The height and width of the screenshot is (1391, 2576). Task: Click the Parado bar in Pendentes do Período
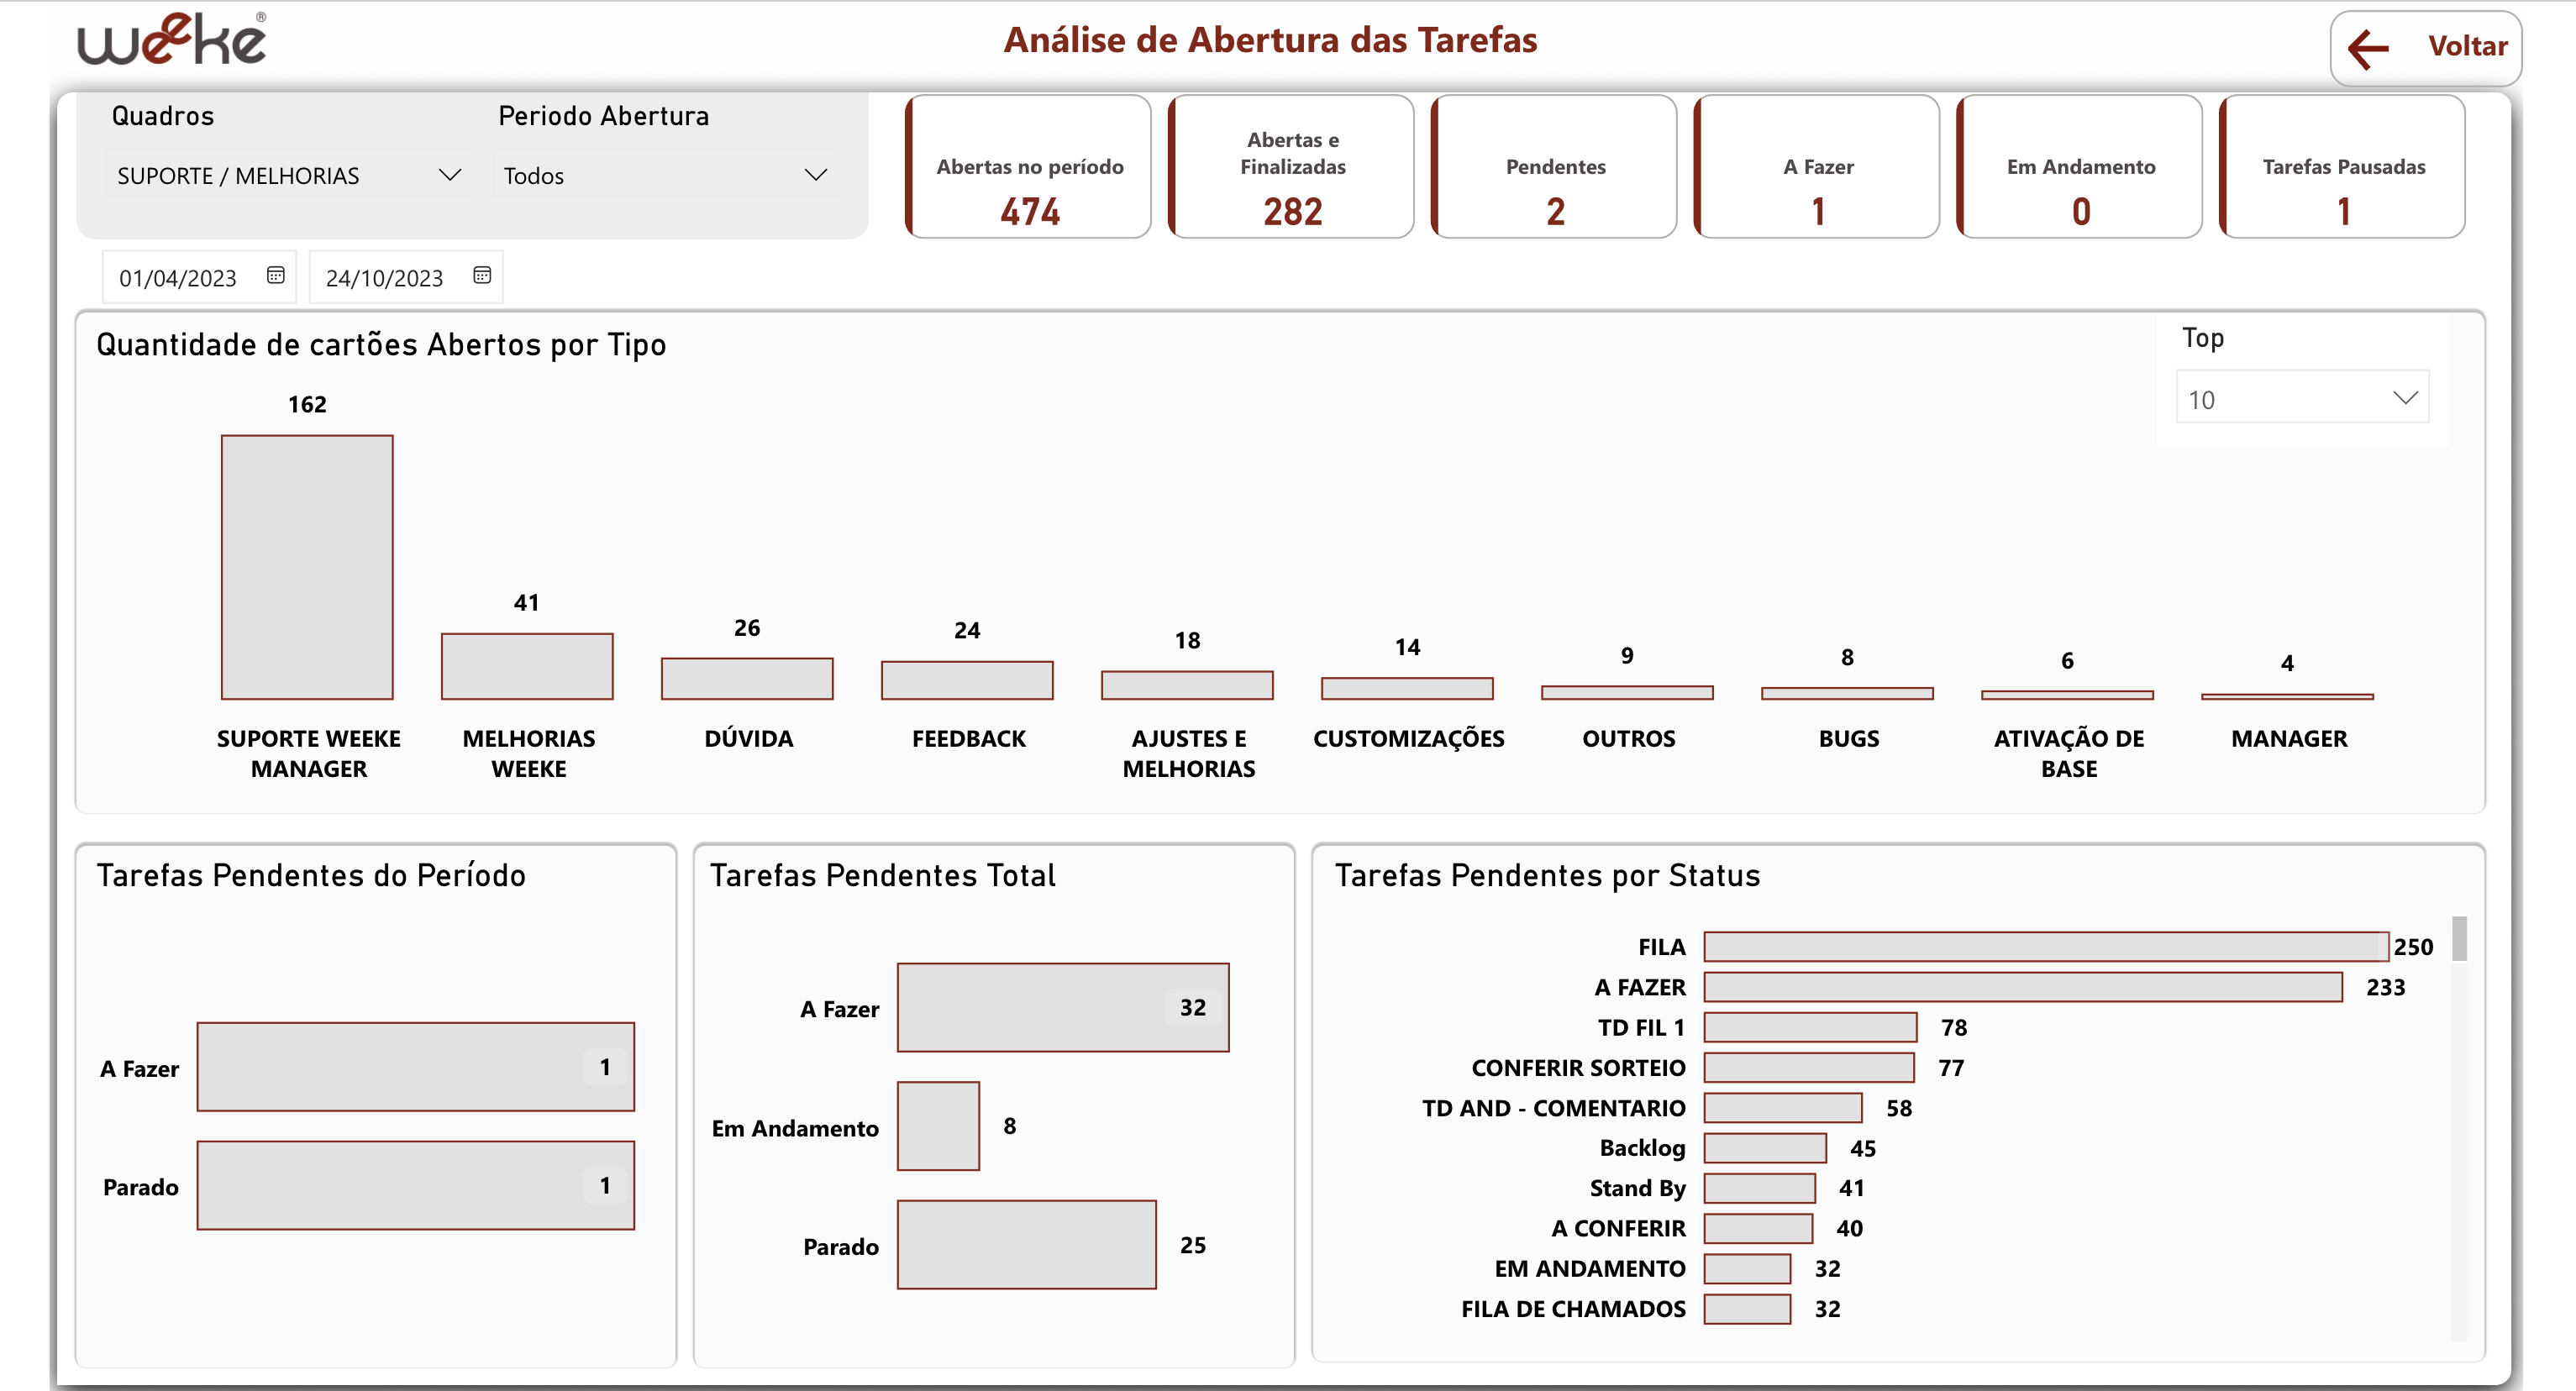415,1185
